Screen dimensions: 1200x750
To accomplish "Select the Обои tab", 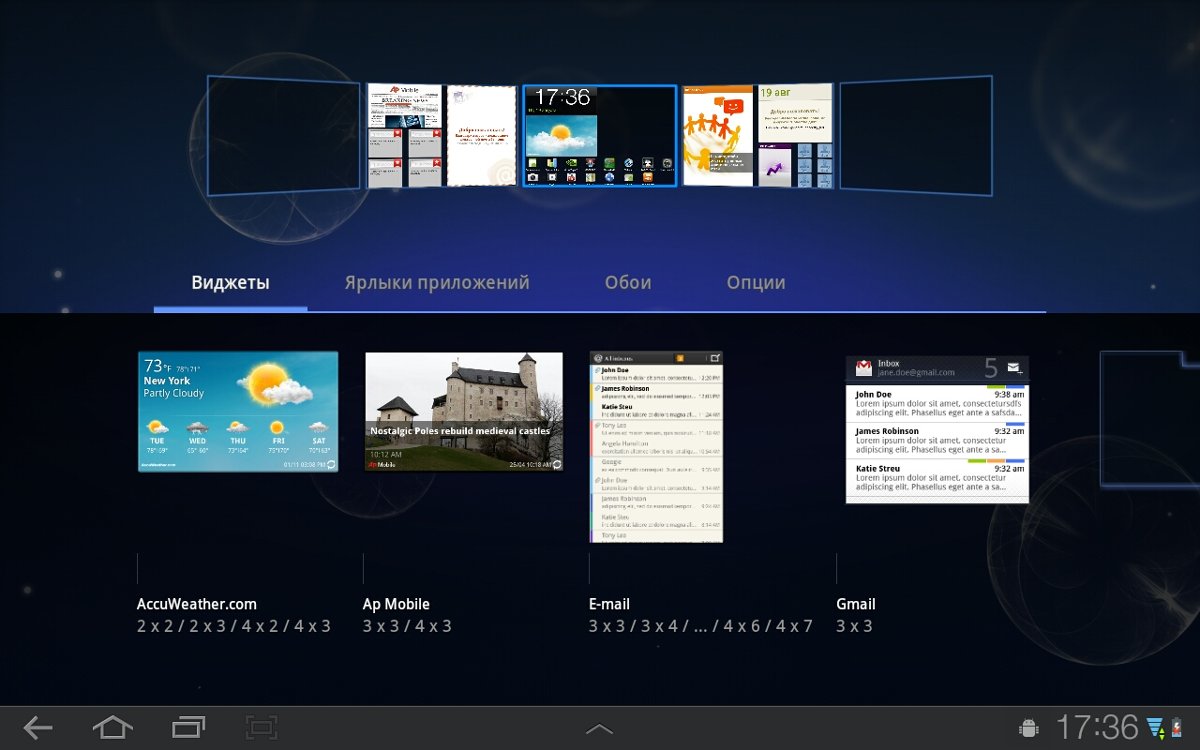I will tap(628, 283).
